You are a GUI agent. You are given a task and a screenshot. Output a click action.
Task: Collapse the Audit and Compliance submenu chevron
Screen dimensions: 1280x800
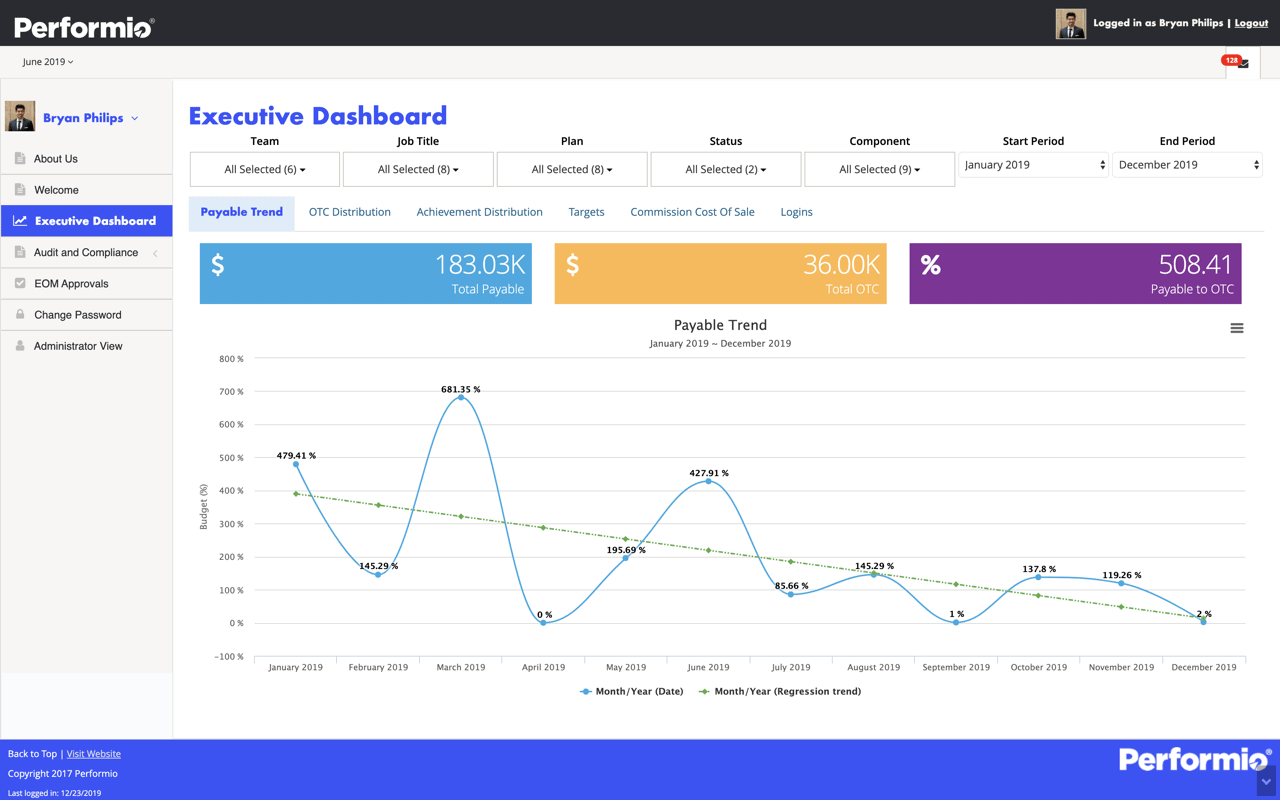pos(155,252)
